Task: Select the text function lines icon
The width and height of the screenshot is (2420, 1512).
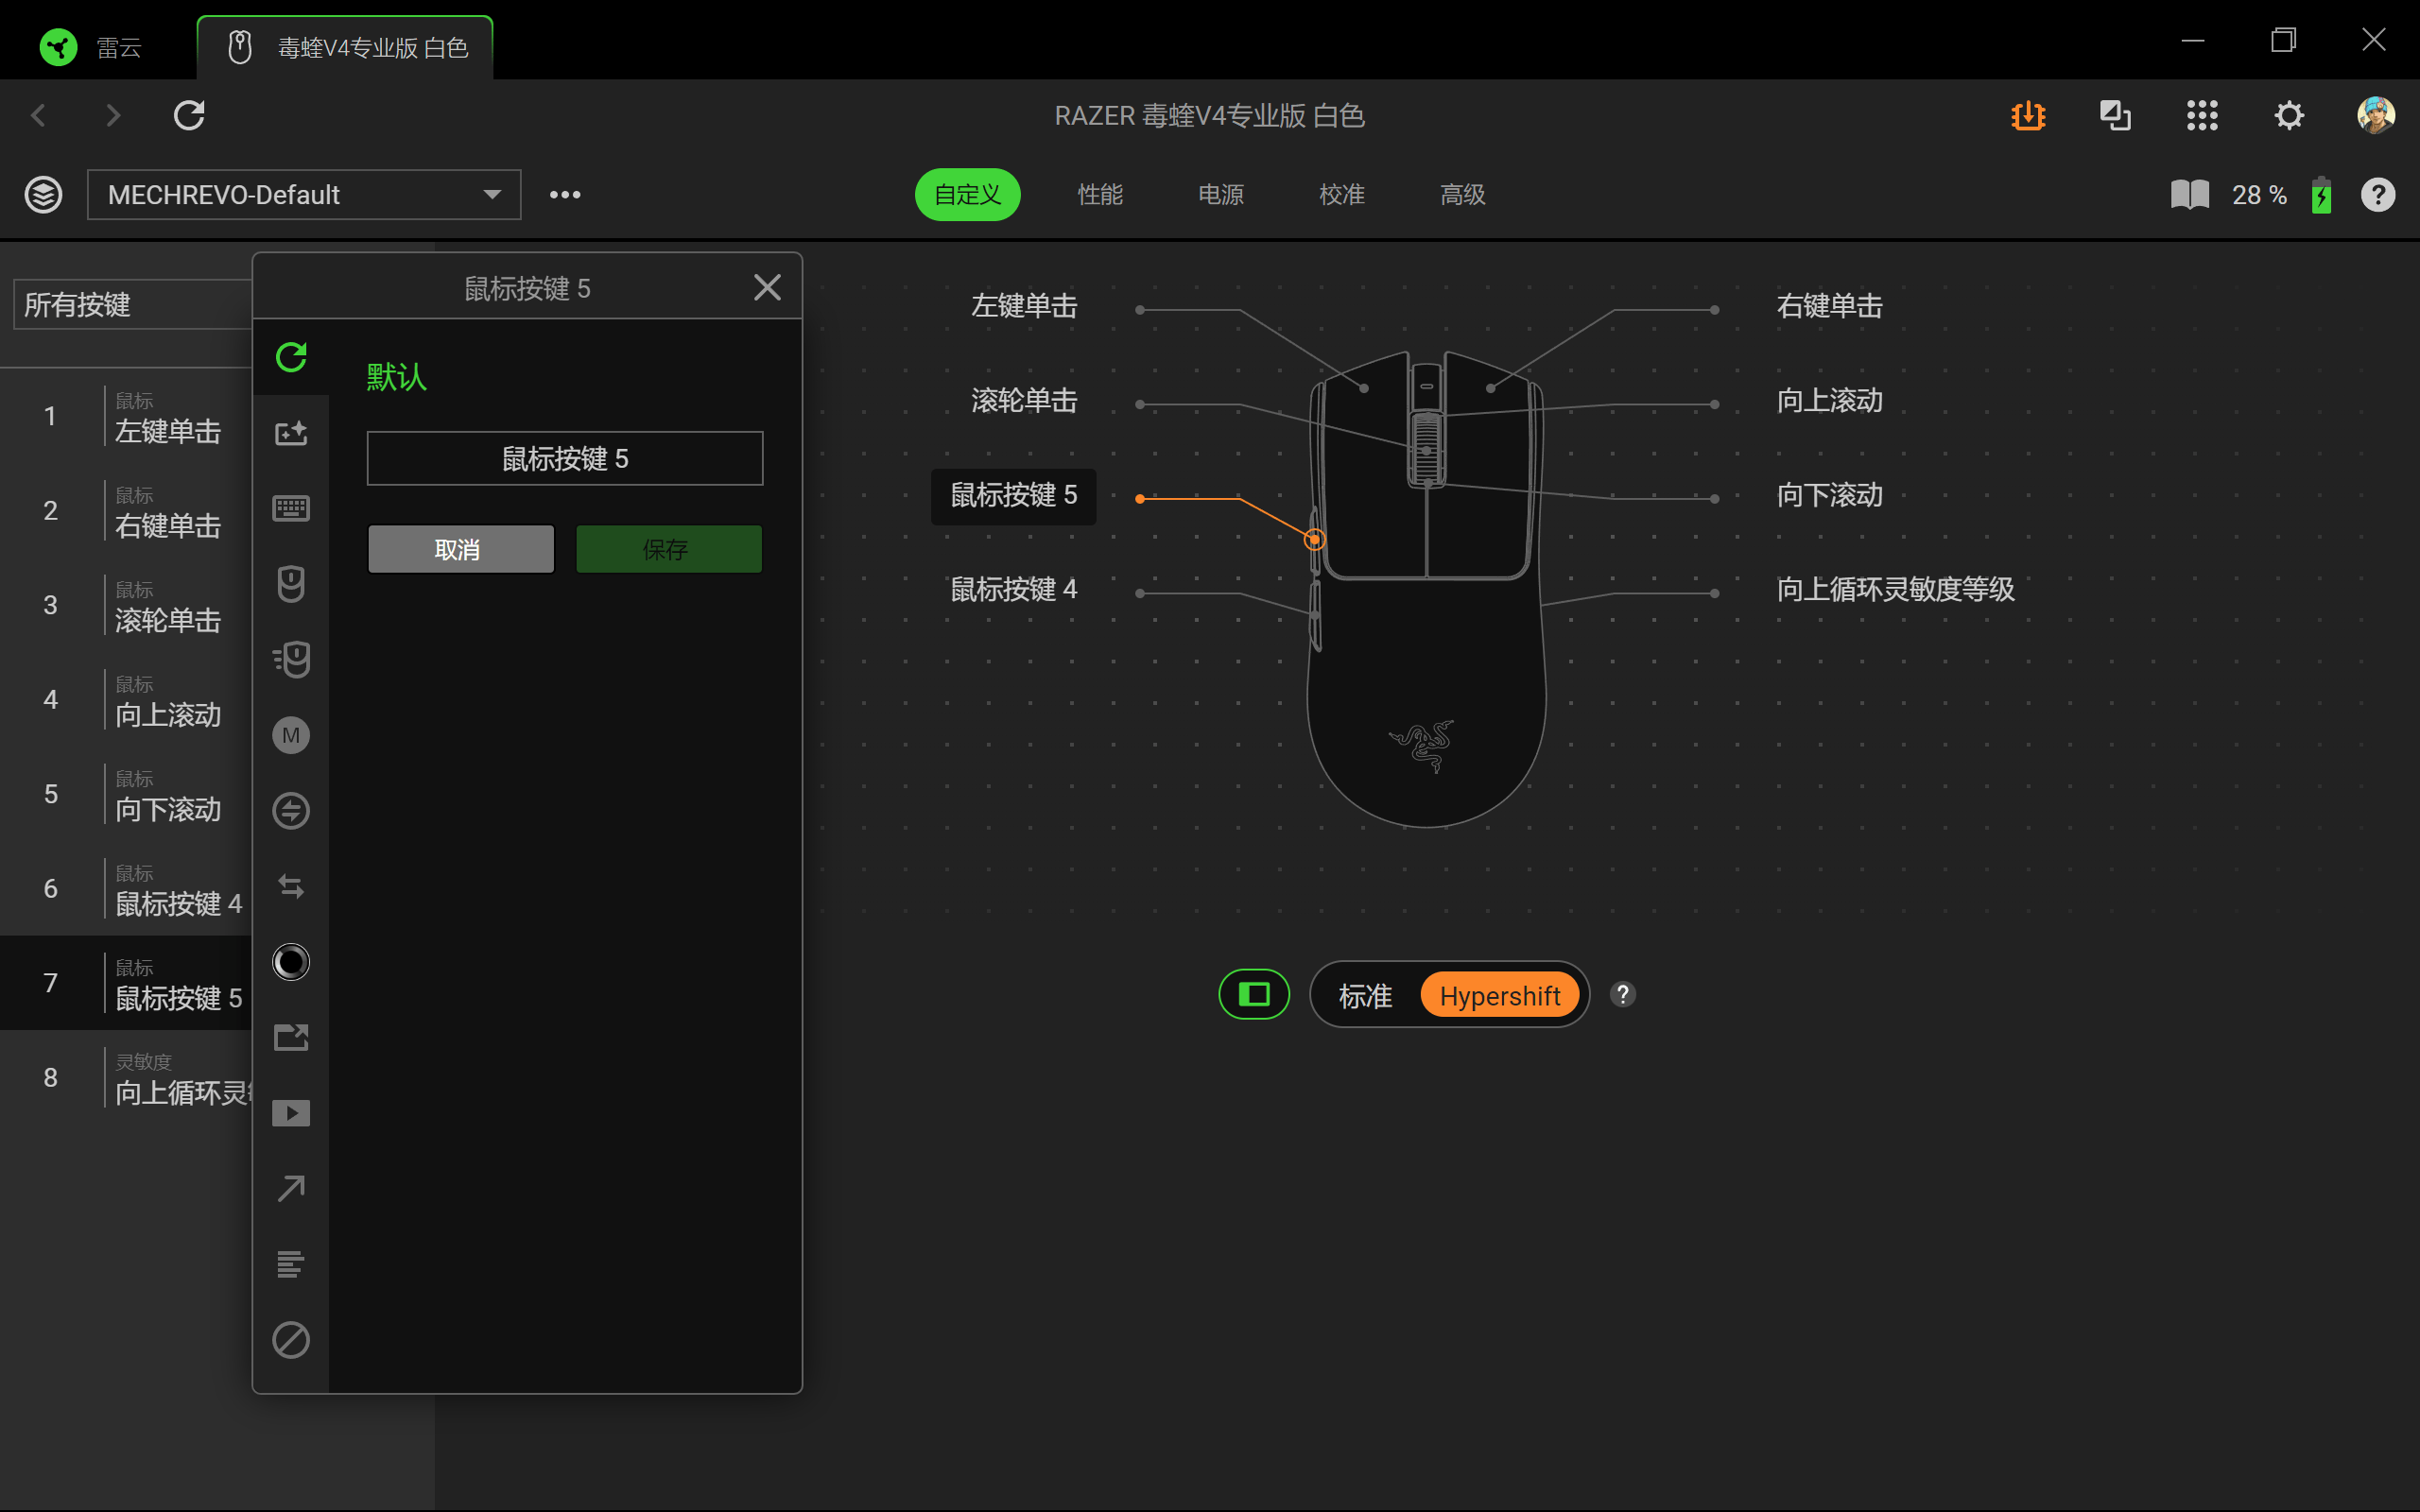Action: [291, 1264]
